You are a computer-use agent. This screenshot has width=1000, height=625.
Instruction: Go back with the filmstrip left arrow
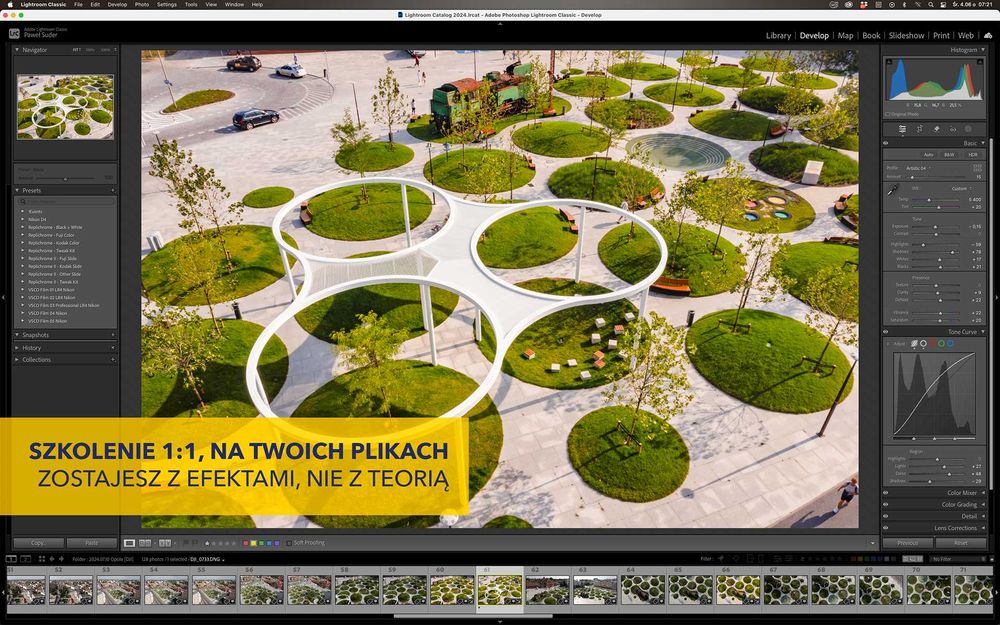(x=52, y=559)
